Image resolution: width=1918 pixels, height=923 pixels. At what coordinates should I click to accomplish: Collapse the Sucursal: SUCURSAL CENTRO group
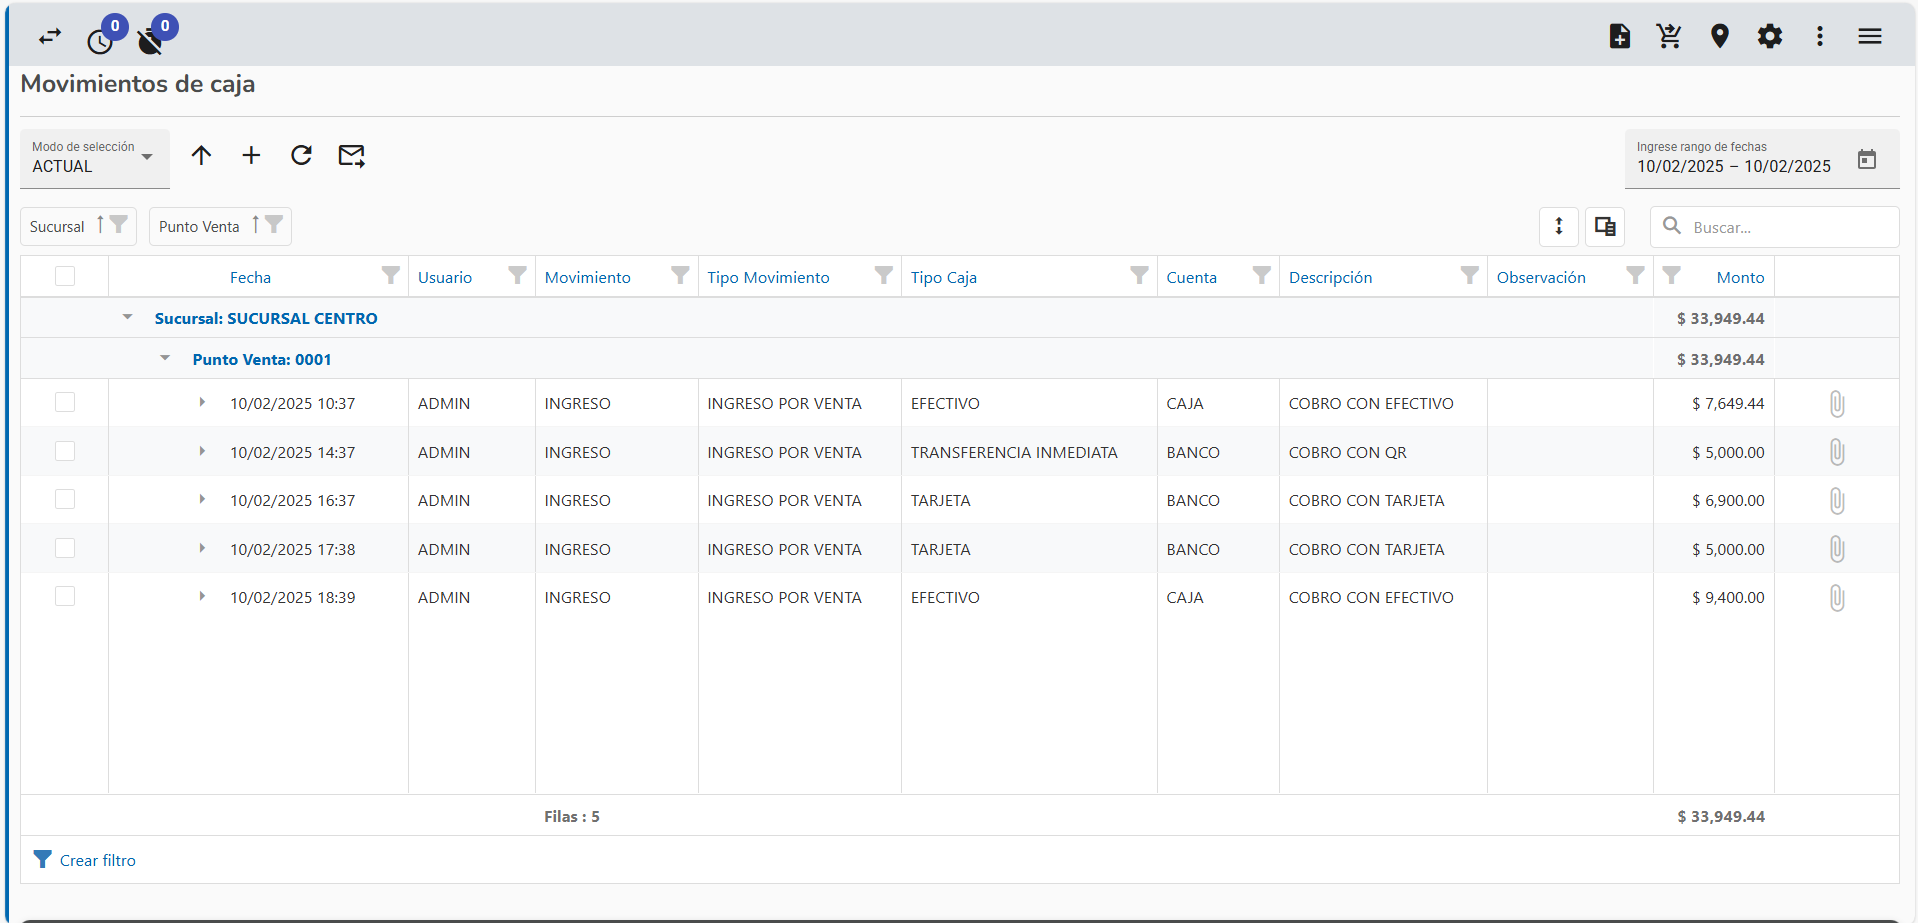click(127, 317)
